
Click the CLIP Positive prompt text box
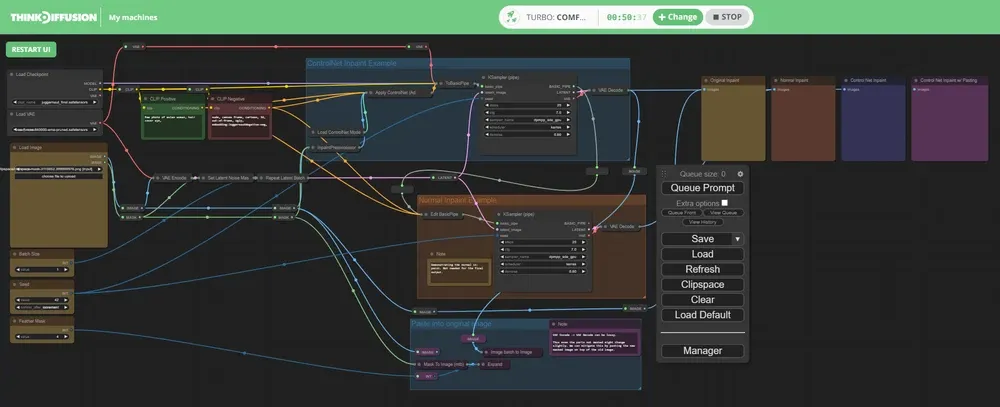tap(173, 124)
